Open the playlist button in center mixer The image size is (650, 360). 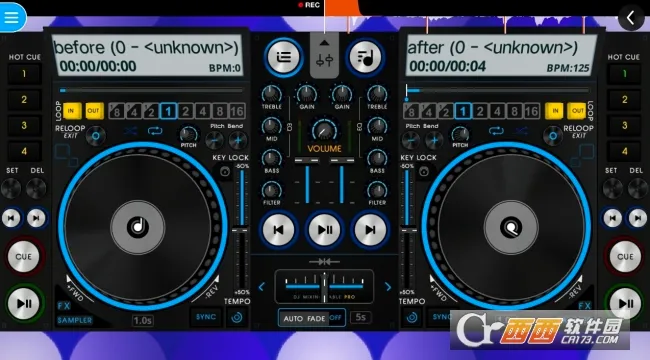coord(284,57)
